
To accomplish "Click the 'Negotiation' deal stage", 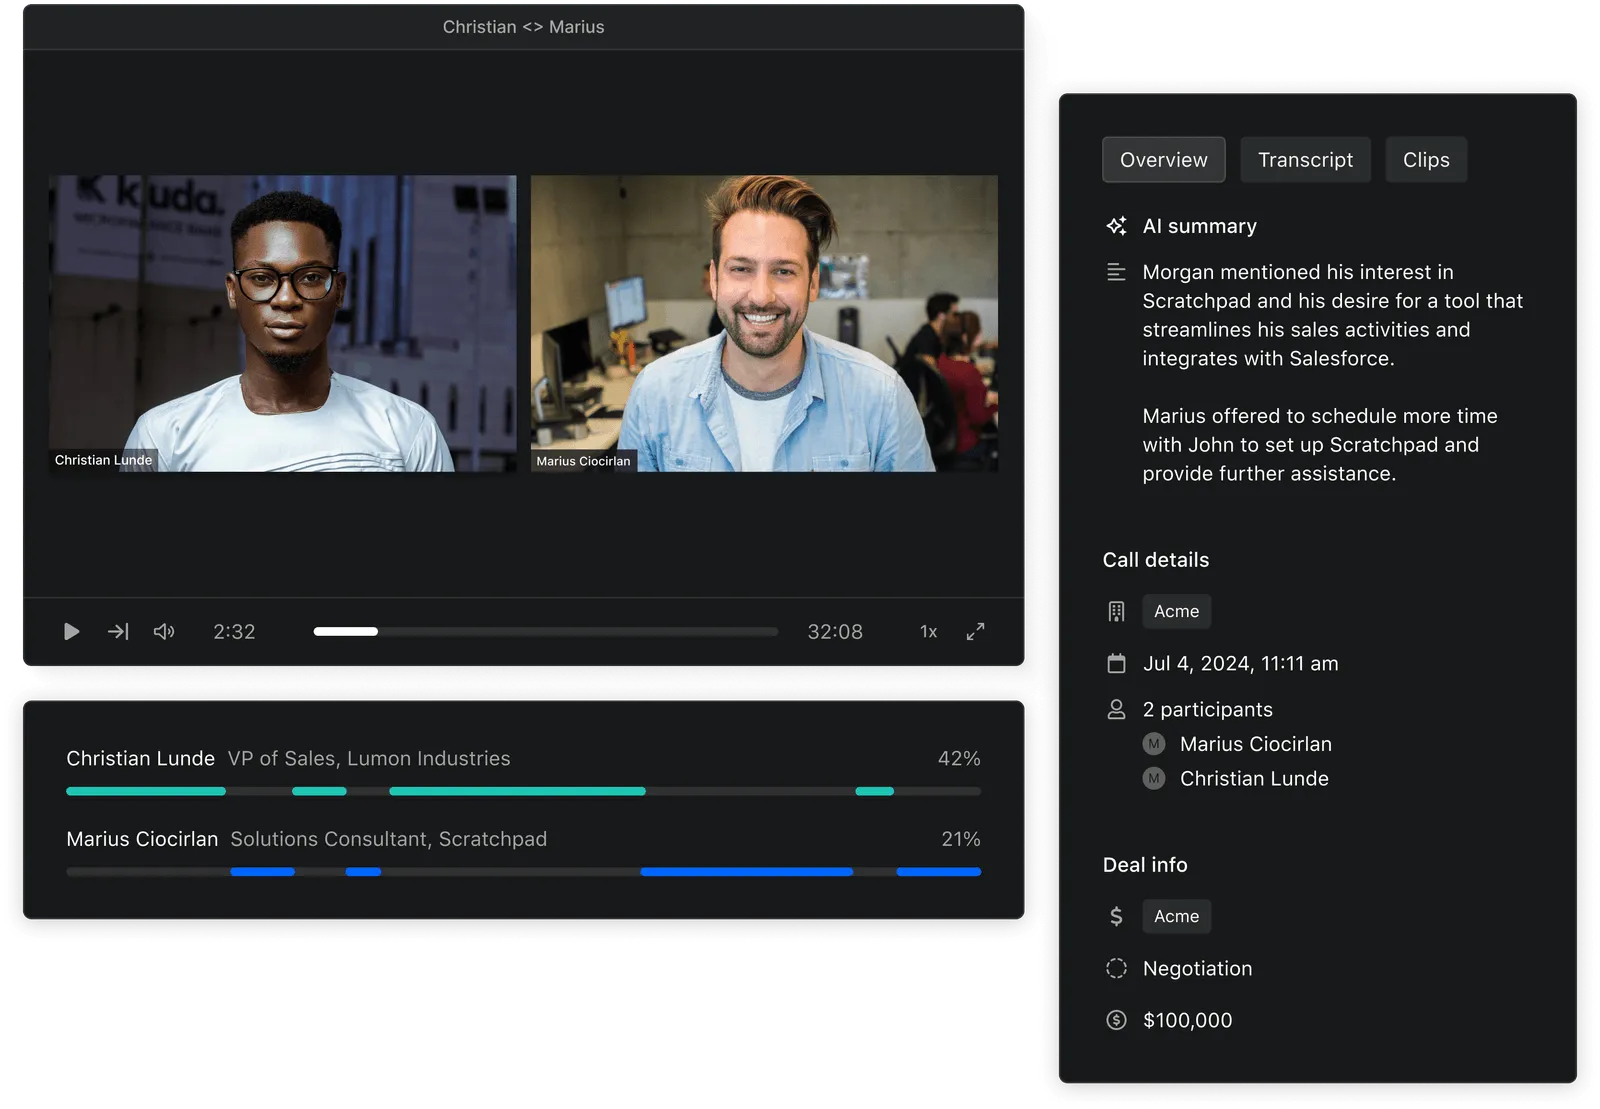I will [1197, 969].
